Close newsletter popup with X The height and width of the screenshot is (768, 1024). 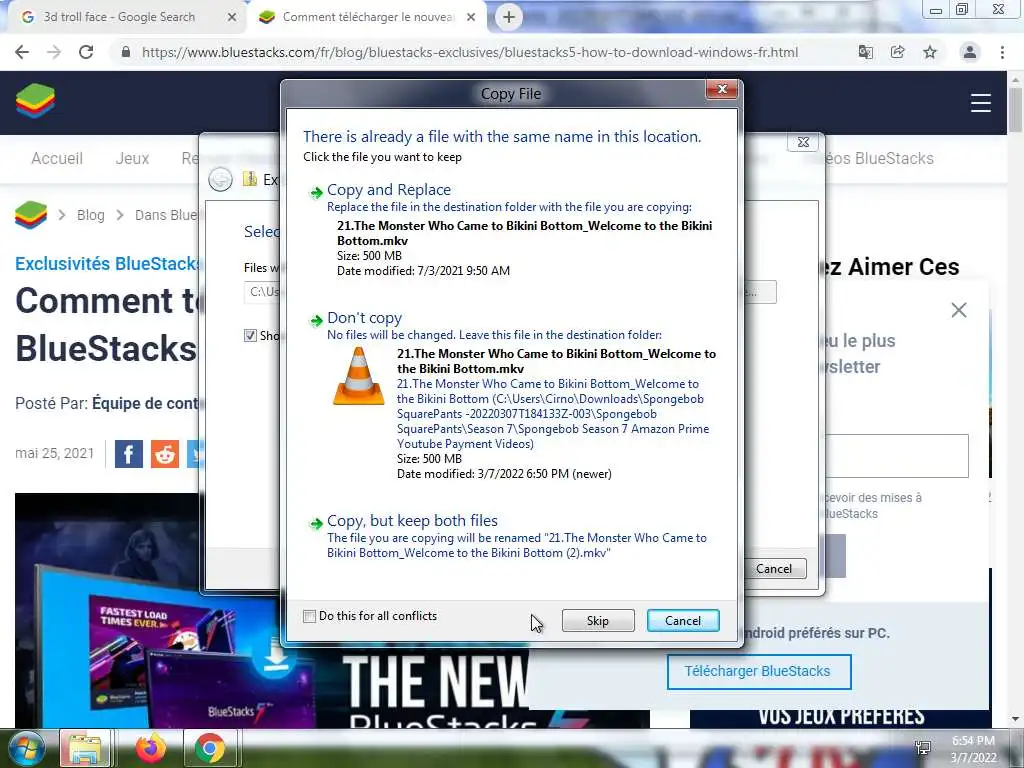click(959, 310)
